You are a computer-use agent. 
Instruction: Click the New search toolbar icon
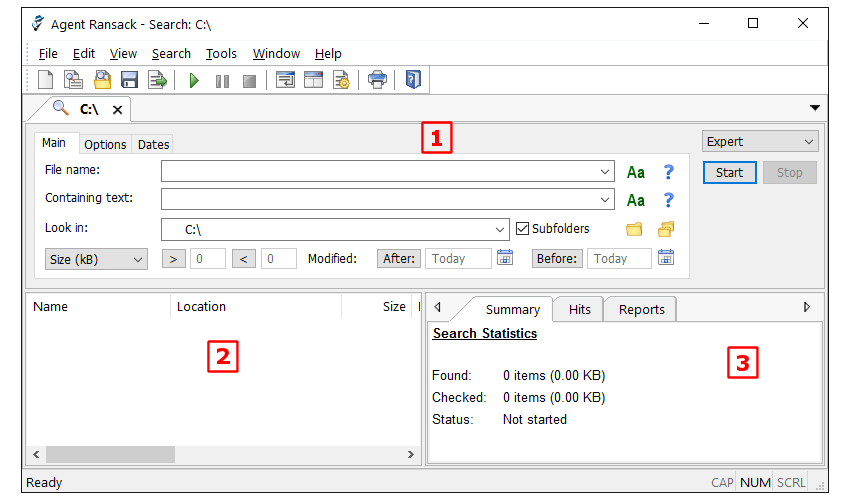click(x=46, y=80)
